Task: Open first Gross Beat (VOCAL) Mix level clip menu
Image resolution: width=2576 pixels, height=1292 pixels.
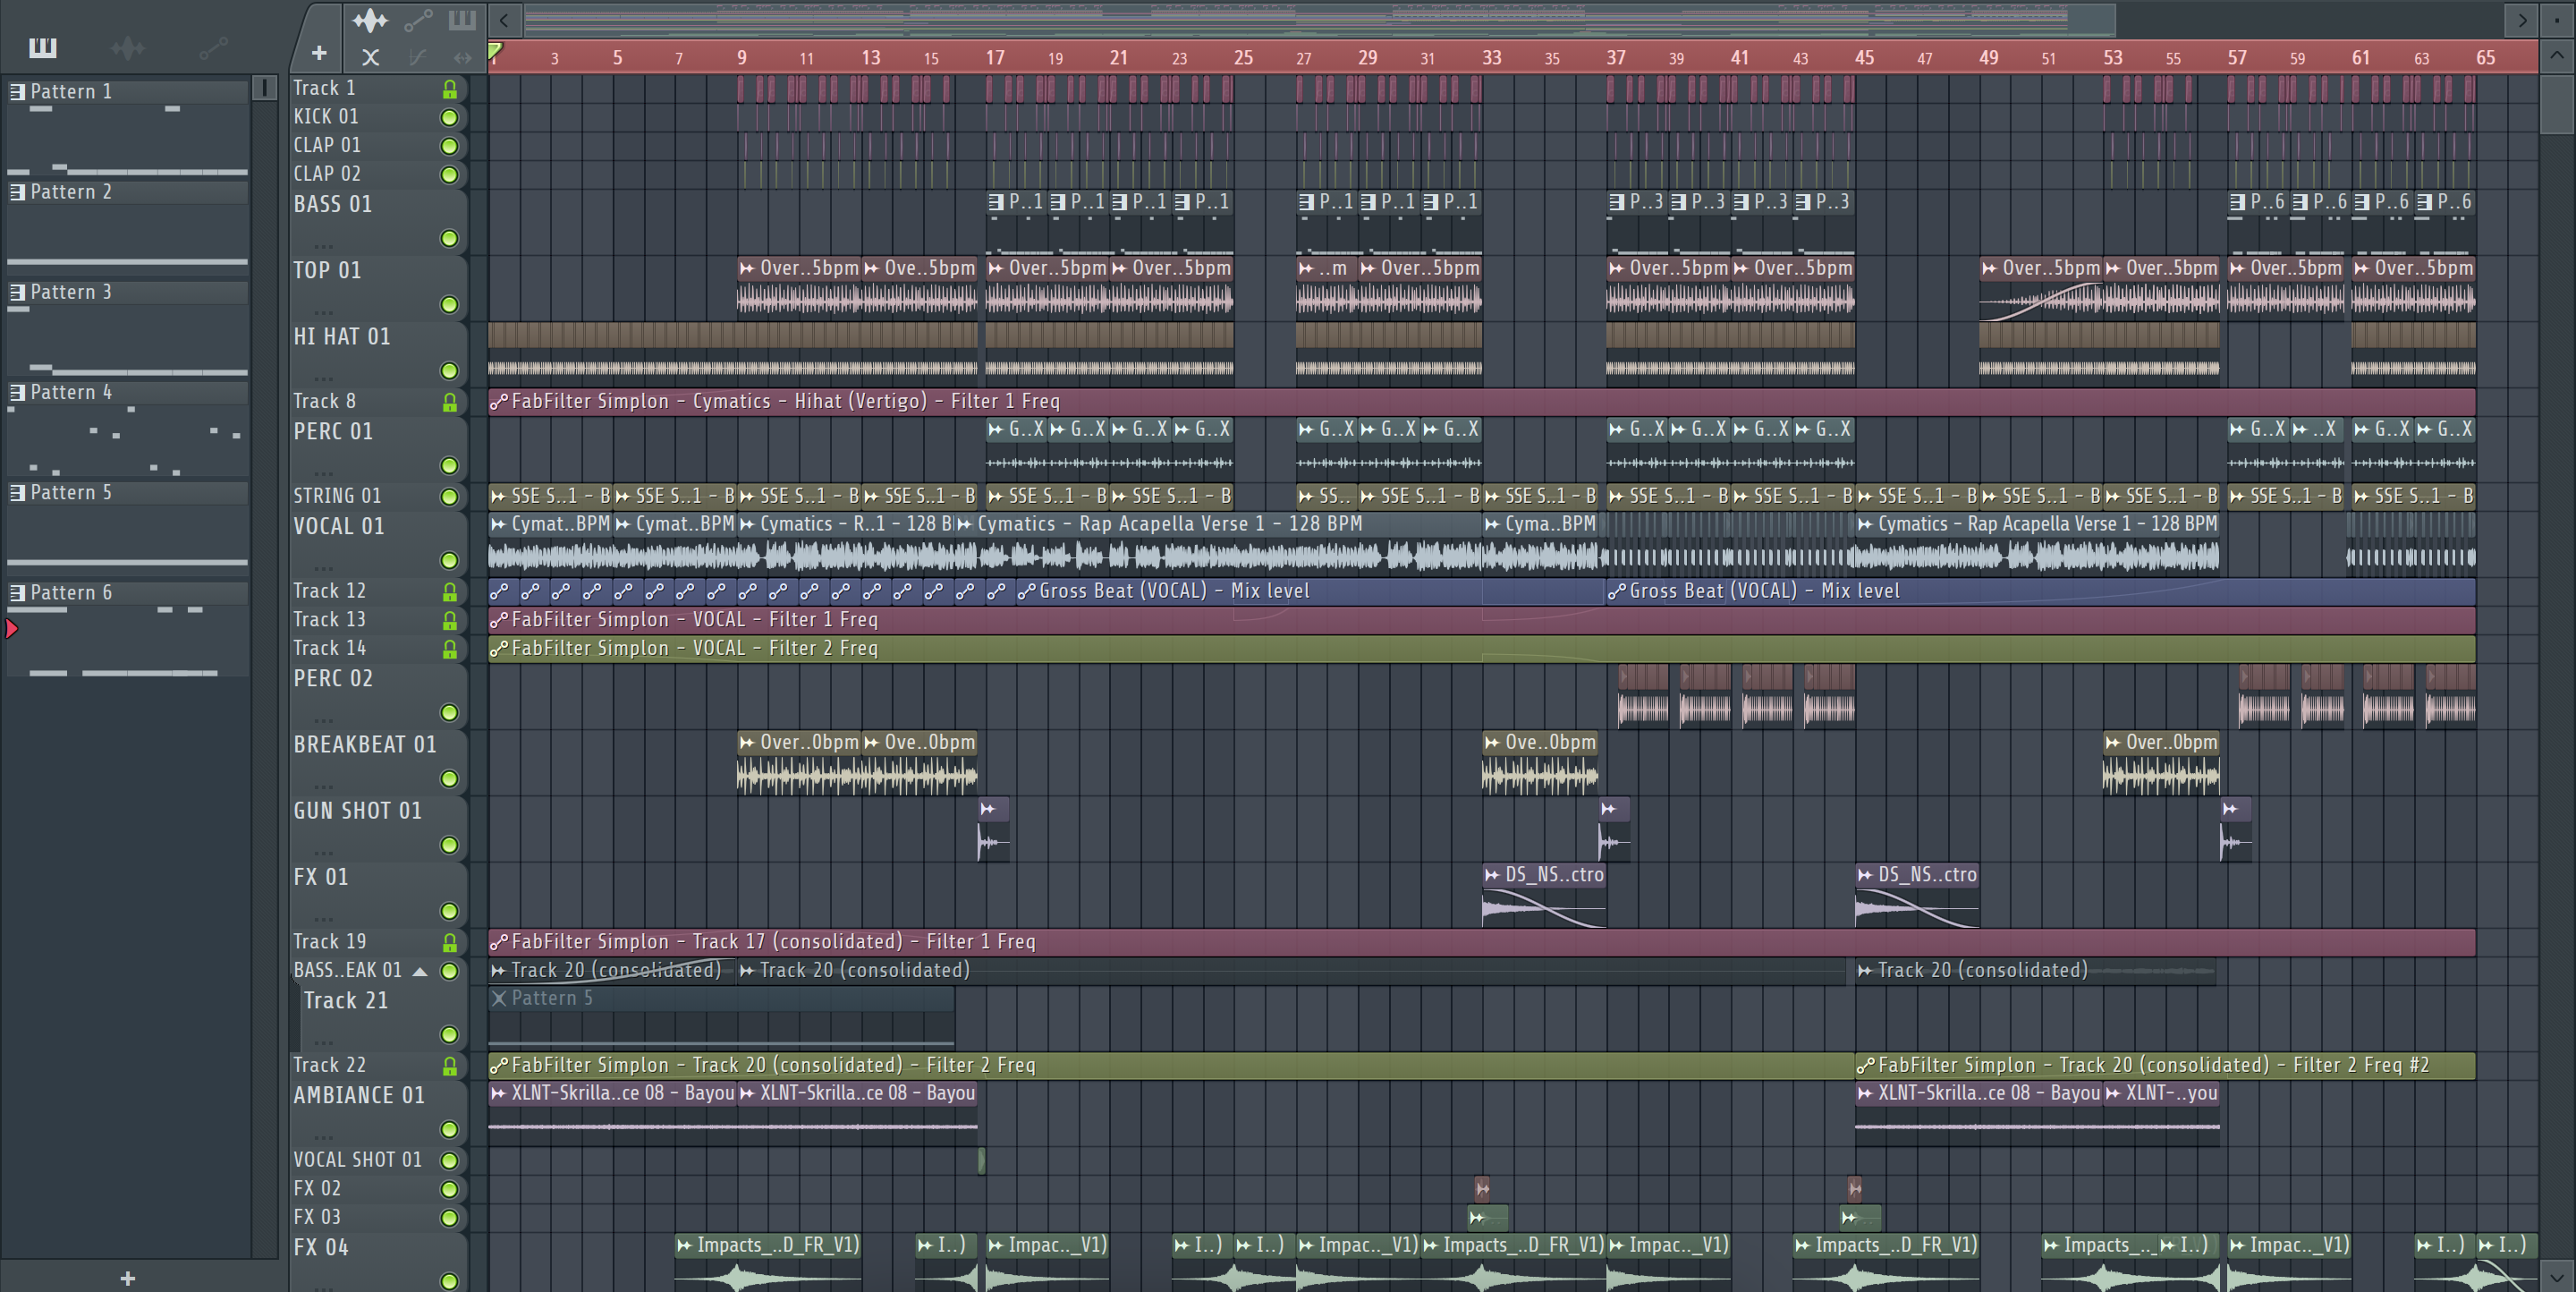Action: [x=1027, y=592]
